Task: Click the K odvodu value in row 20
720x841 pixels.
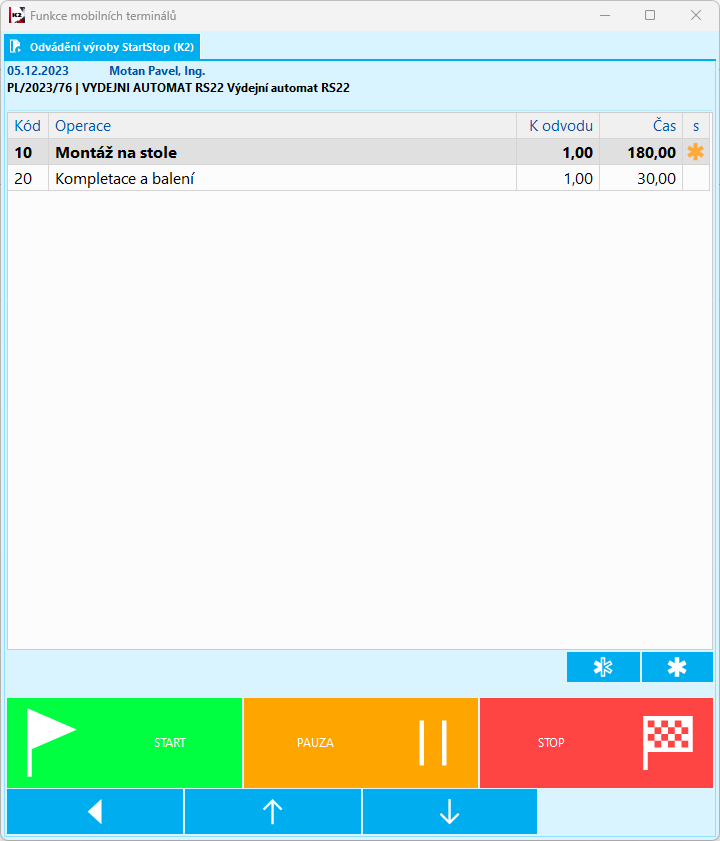Action: pyautogui.click(x=558, y=178)
